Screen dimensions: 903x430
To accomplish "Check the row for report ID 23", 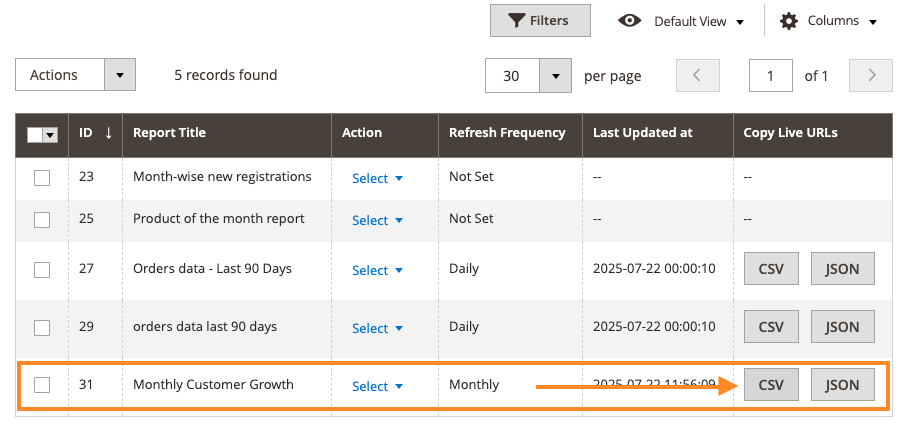I will point(41,178).
